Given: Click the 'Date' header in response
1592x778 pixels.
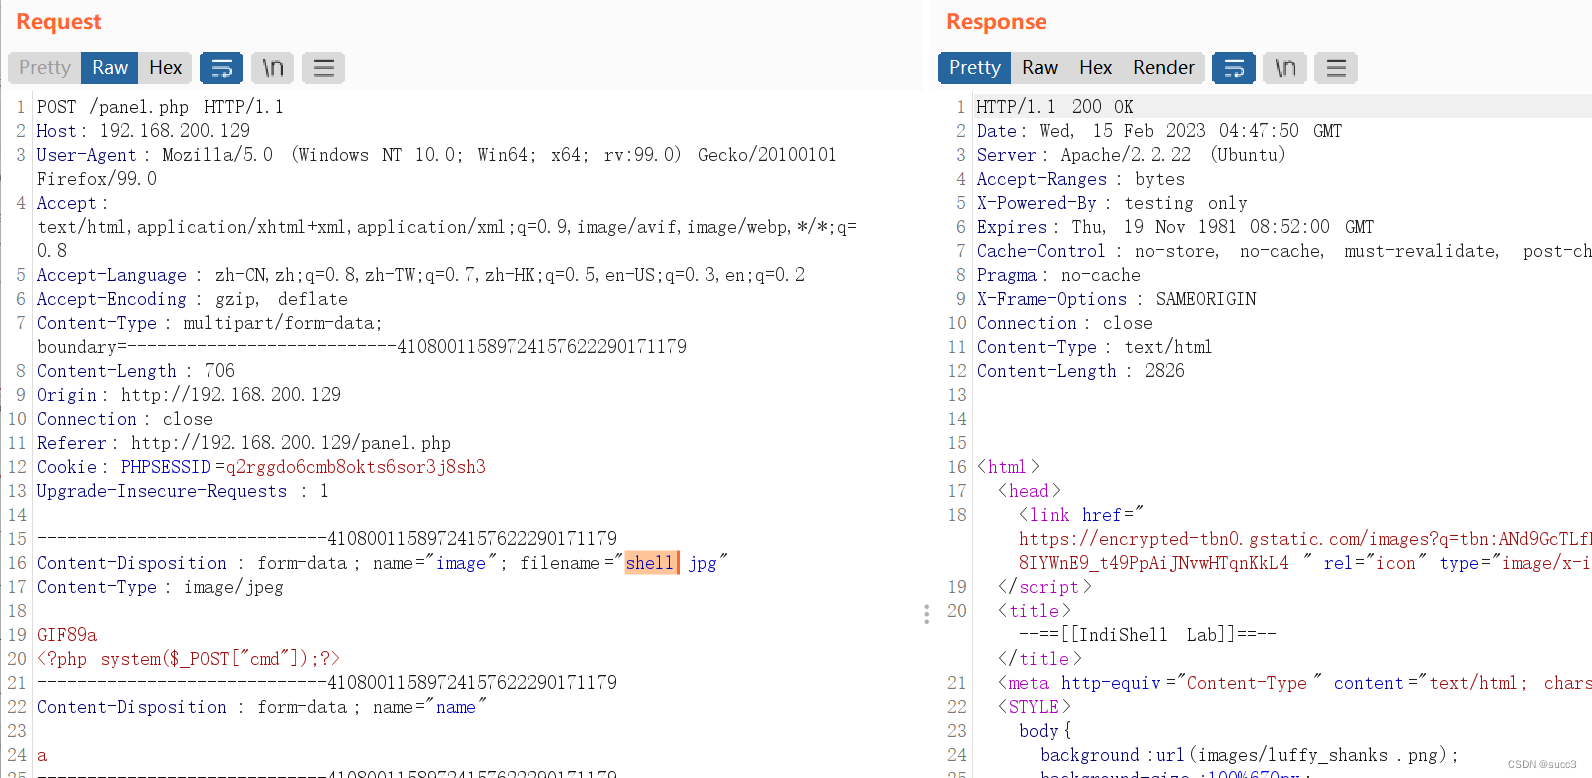Looking at the screenshot, I should (1160, 131).
